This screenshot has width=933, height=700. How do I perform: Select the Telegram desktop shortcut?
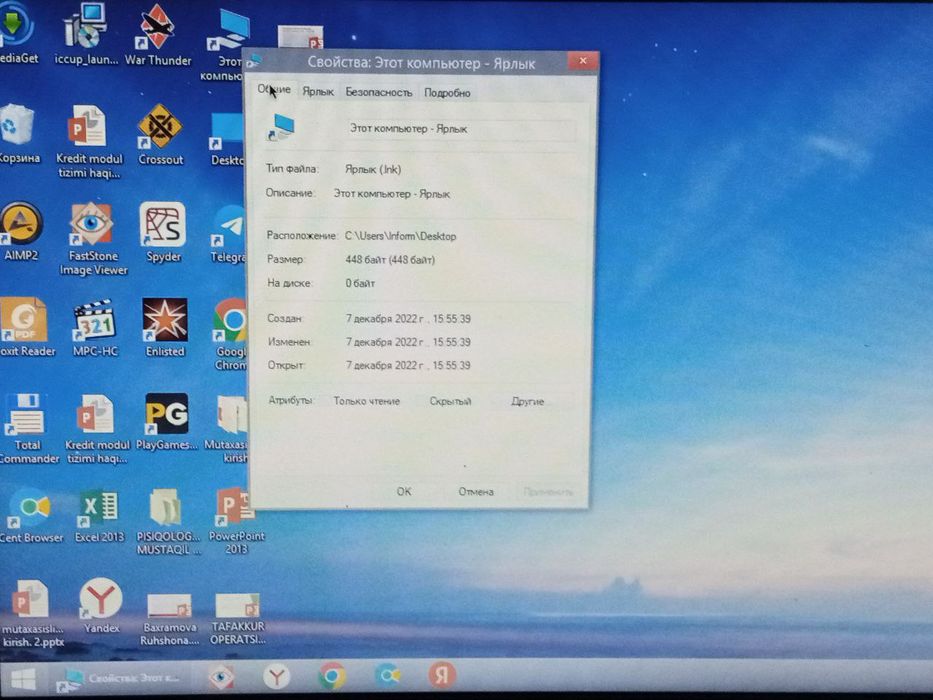click(229, 235)
